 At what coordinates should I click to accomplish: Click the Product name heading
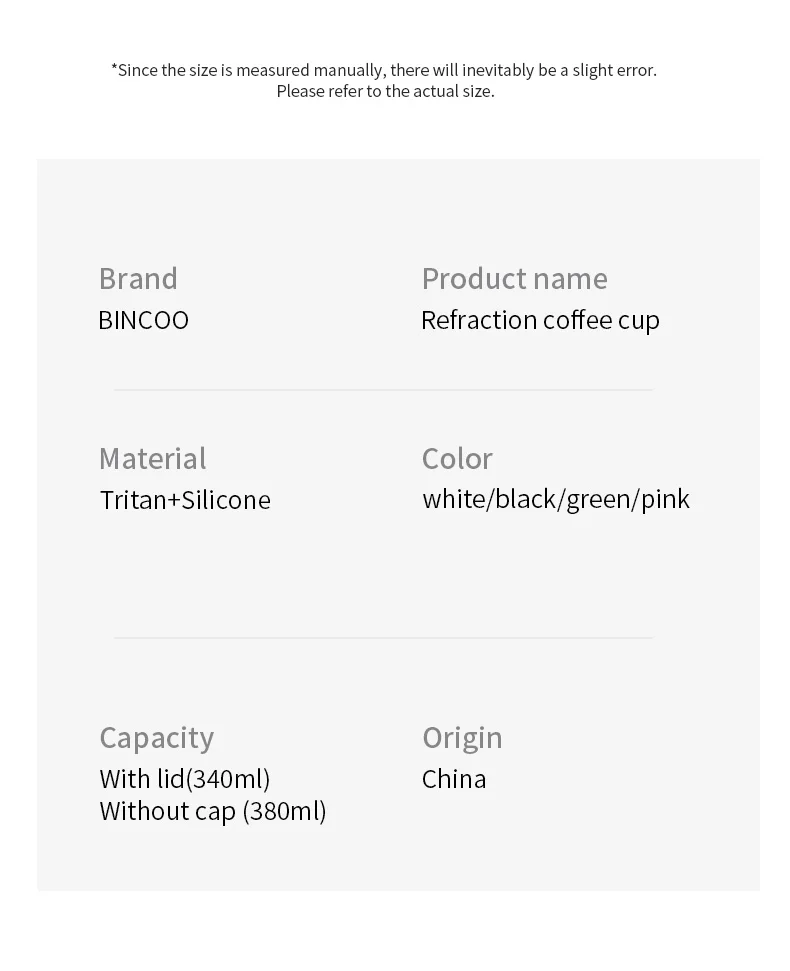coord(514,279)
